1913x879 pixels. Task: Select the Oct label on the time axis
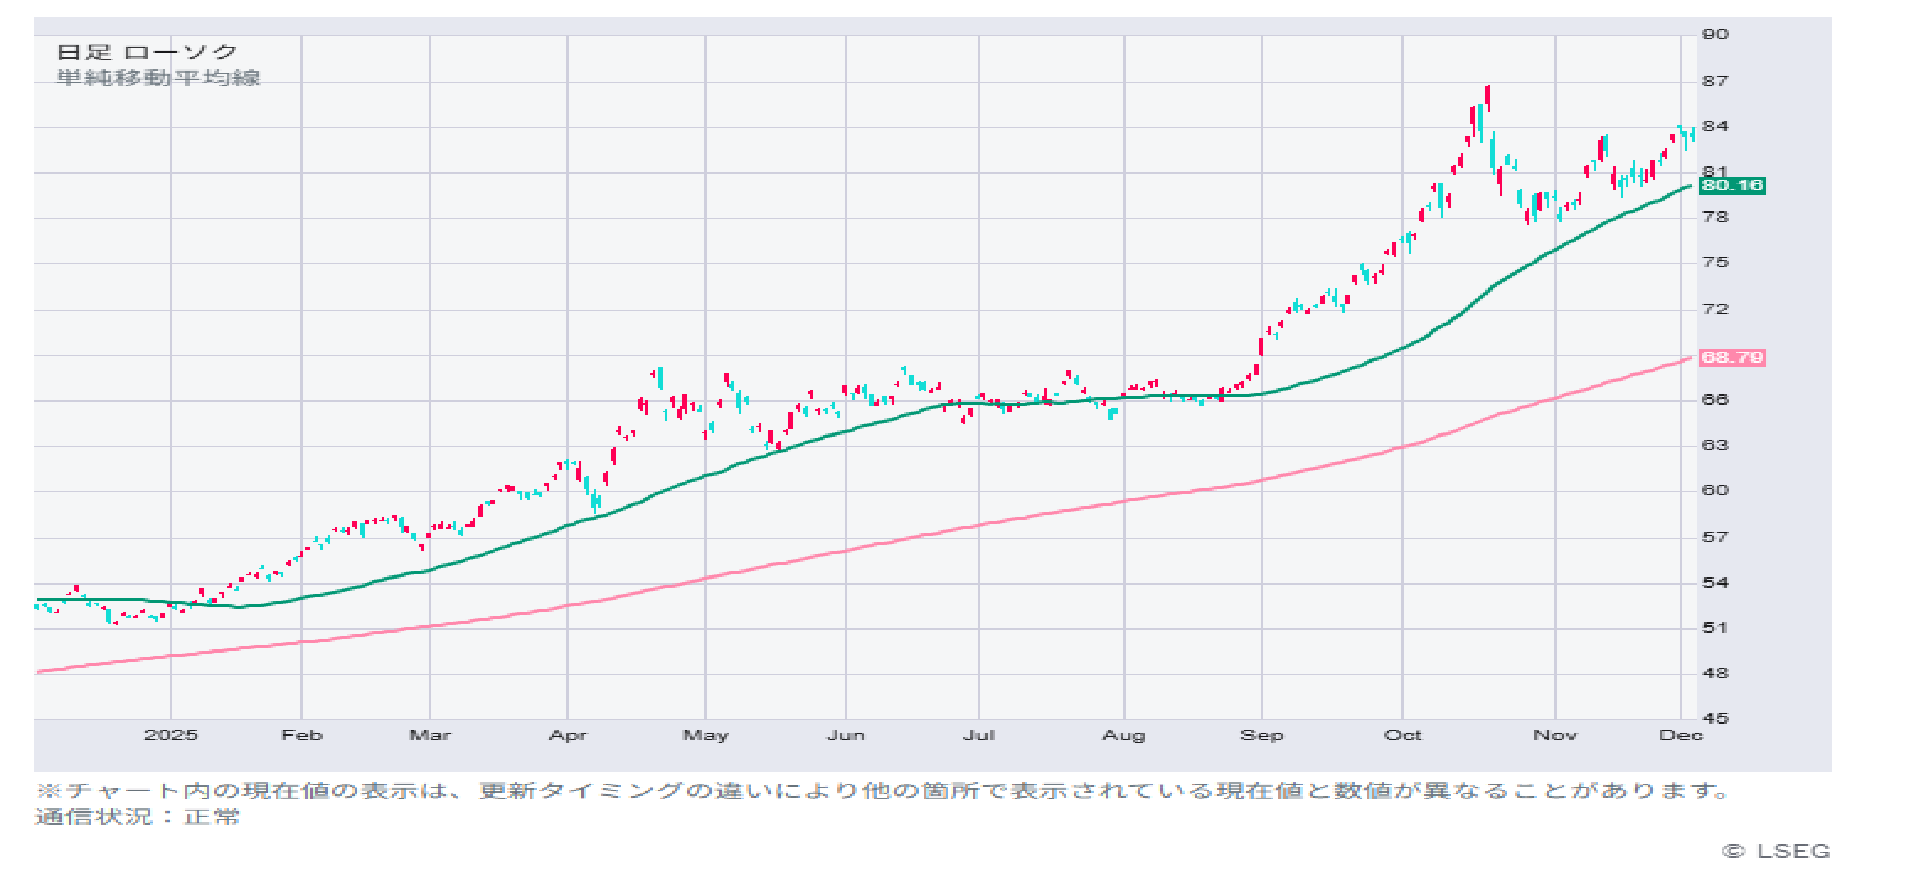(1402, 735)
